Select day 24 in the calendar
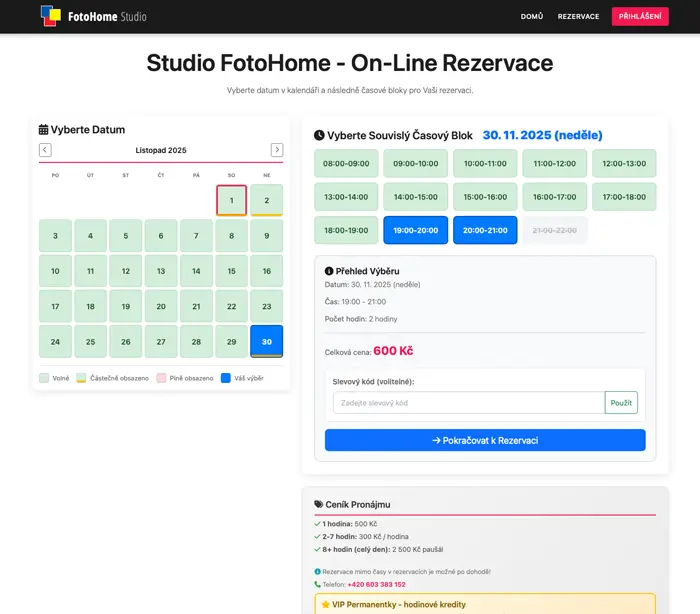Image resolution: width=700 pixels, height=614 pixels. (55, 341)
